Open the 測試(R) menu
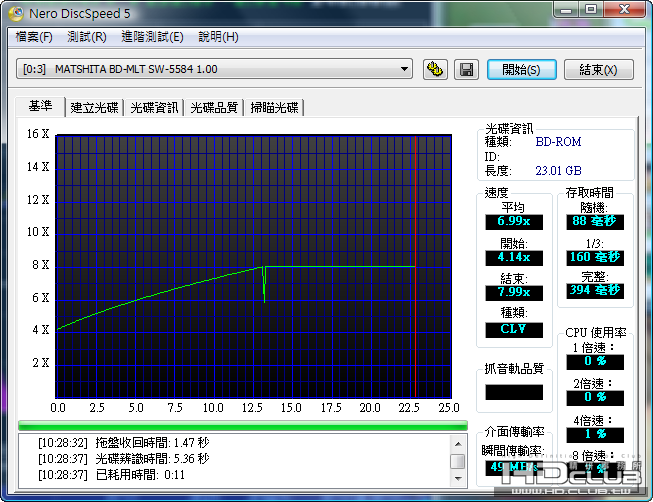Viewport: 653px width, 502px height. [87, 37]
